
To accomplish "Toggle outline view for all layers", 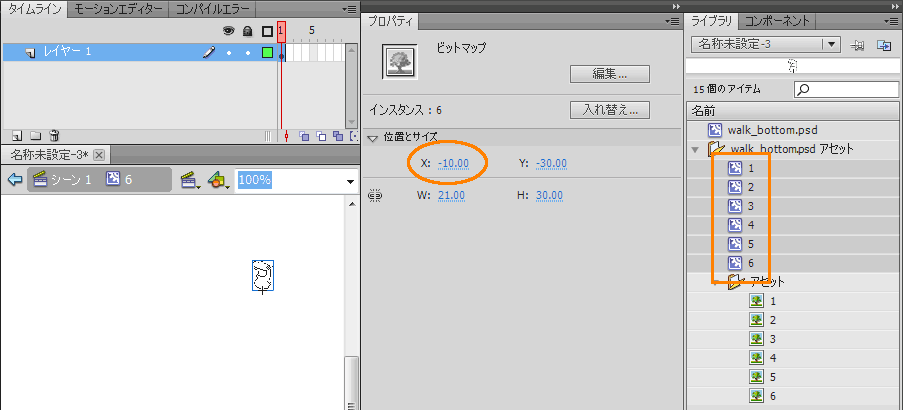I will [x=267, y=31].
